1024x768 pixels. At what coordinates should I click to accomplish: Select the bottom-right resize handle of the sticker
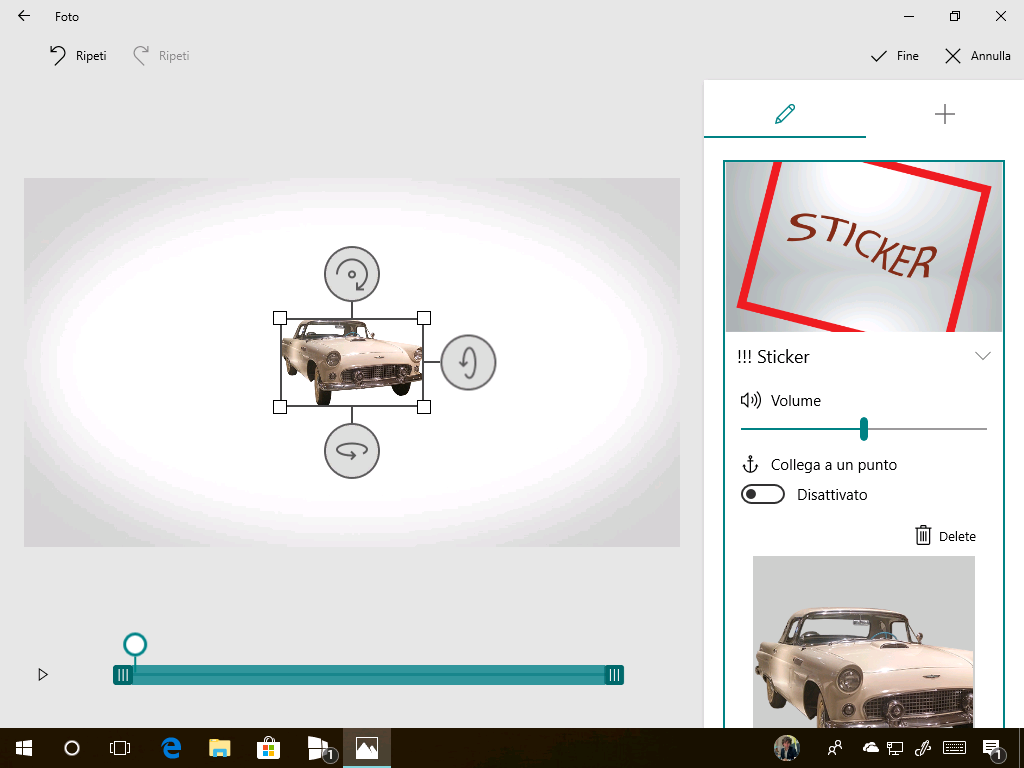tap(424, 407)
